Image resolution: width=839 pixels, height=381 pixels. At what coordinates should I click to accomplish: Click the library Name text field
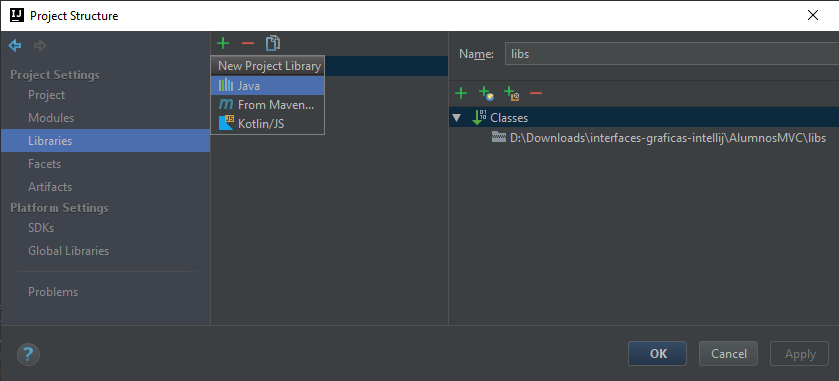672,54
